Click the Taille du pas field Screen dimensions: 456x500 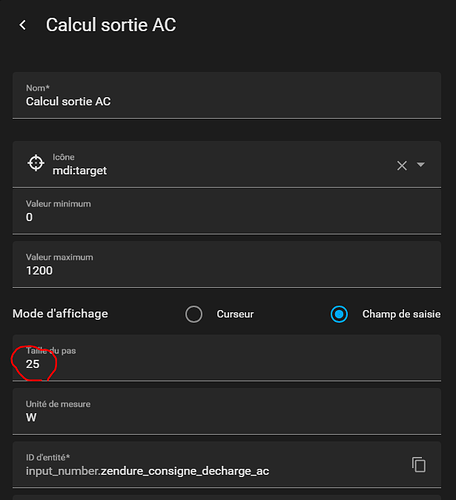click(x=227, y=358)
